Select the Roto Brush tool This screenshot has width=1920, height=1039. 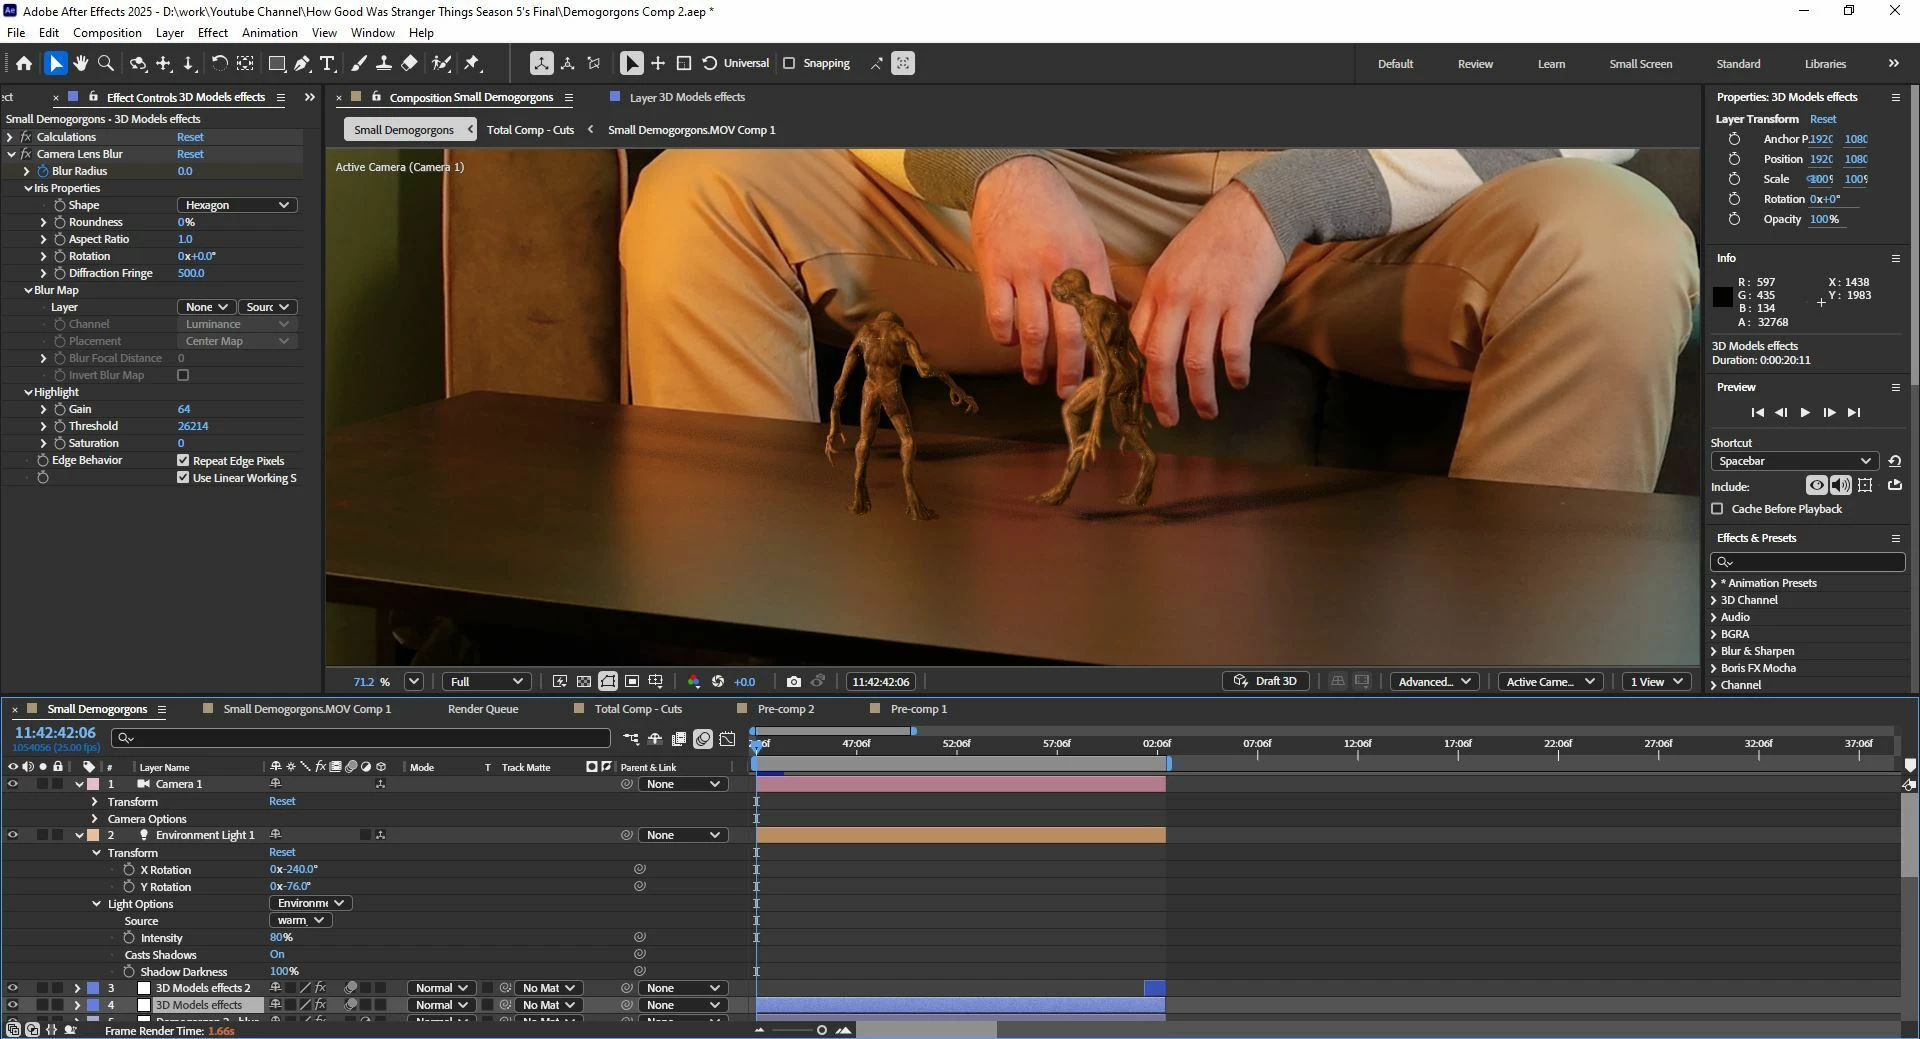pos(441,63)
